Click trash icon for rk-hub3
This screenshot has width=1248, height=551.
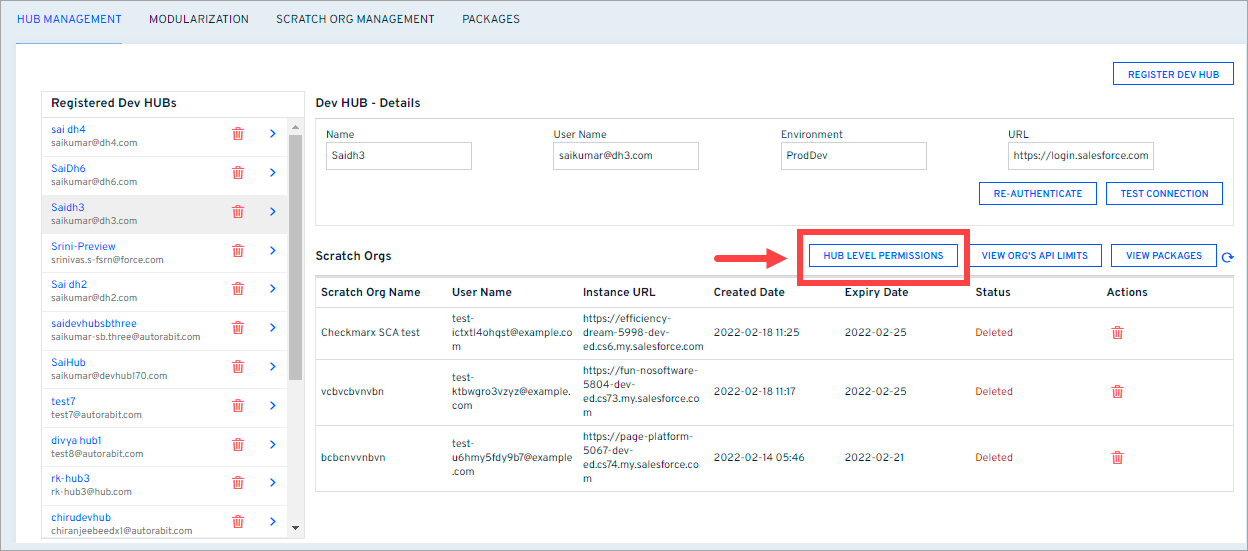[238, 483]
